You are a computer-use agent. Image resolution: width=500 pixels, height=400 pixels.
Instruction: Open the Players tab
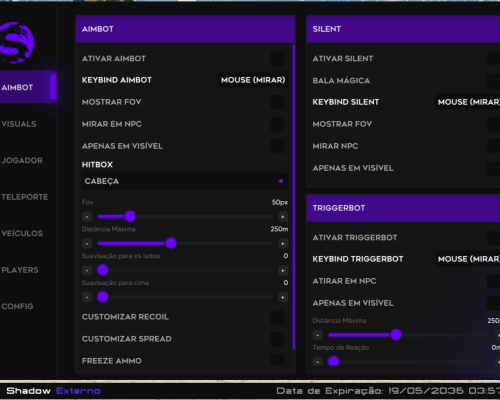click(x=20, y=270)
